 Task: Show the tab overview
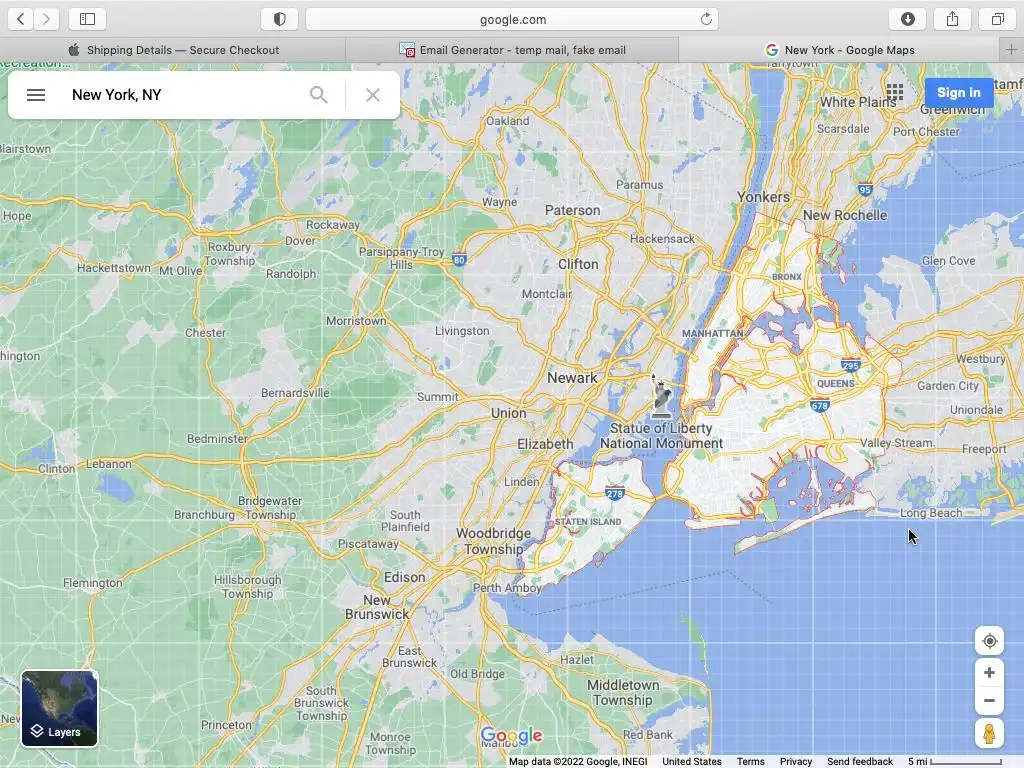(997, 19)
